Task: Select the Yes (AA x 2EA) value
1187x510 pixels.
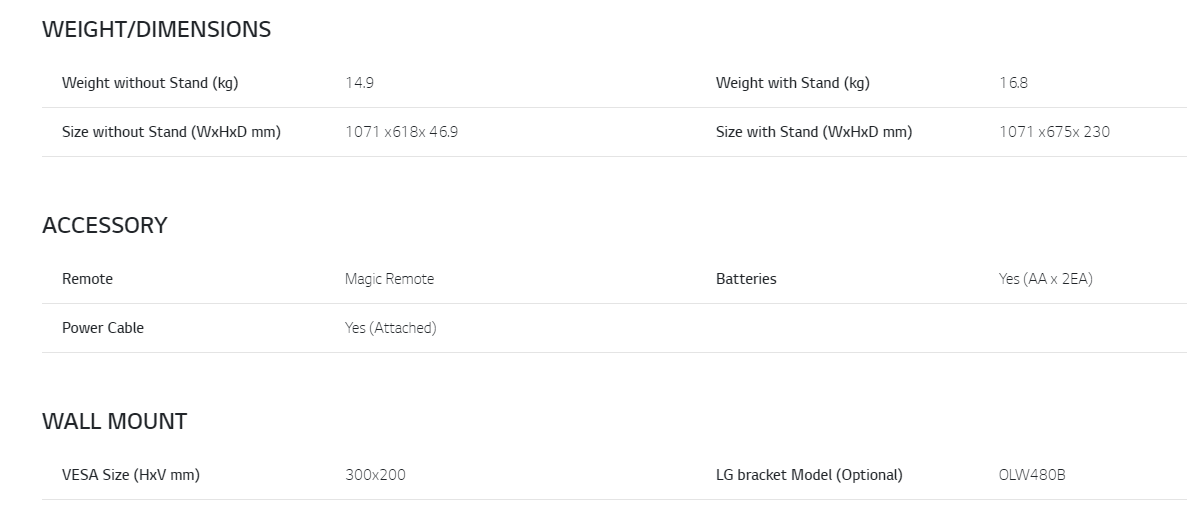Action: click(1045, 279)
